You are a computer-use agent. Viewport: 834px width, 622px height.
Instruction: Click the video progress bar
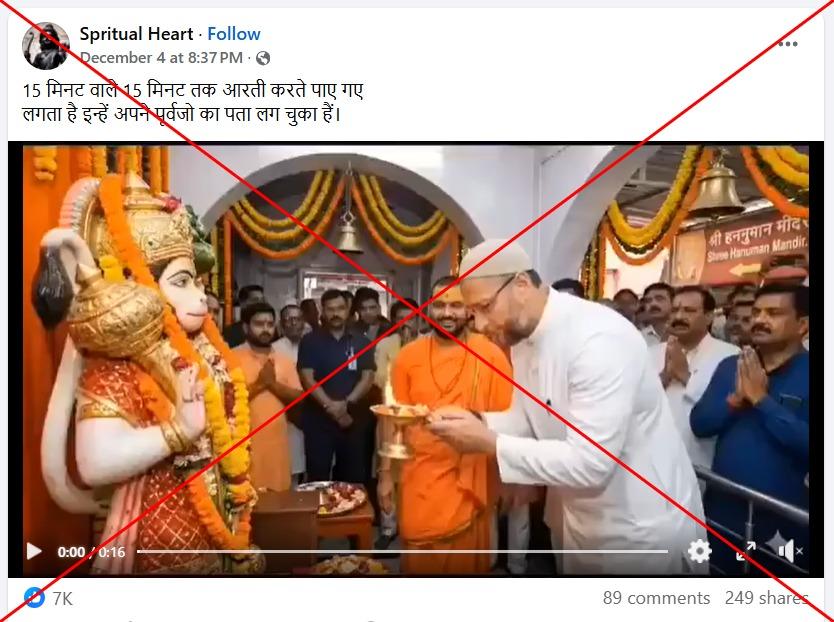pos(402,552)
